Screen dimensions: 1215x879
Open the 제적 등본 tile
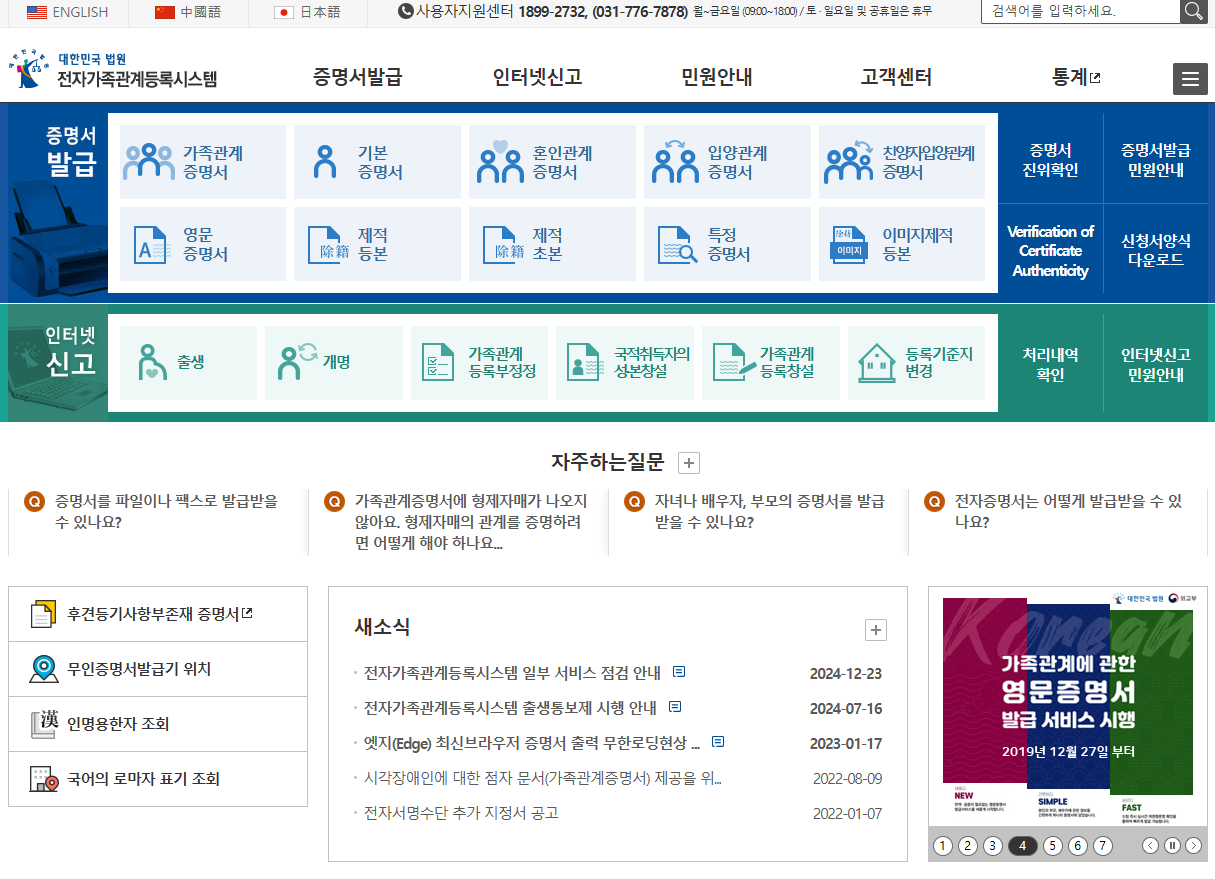pos(377,244)
